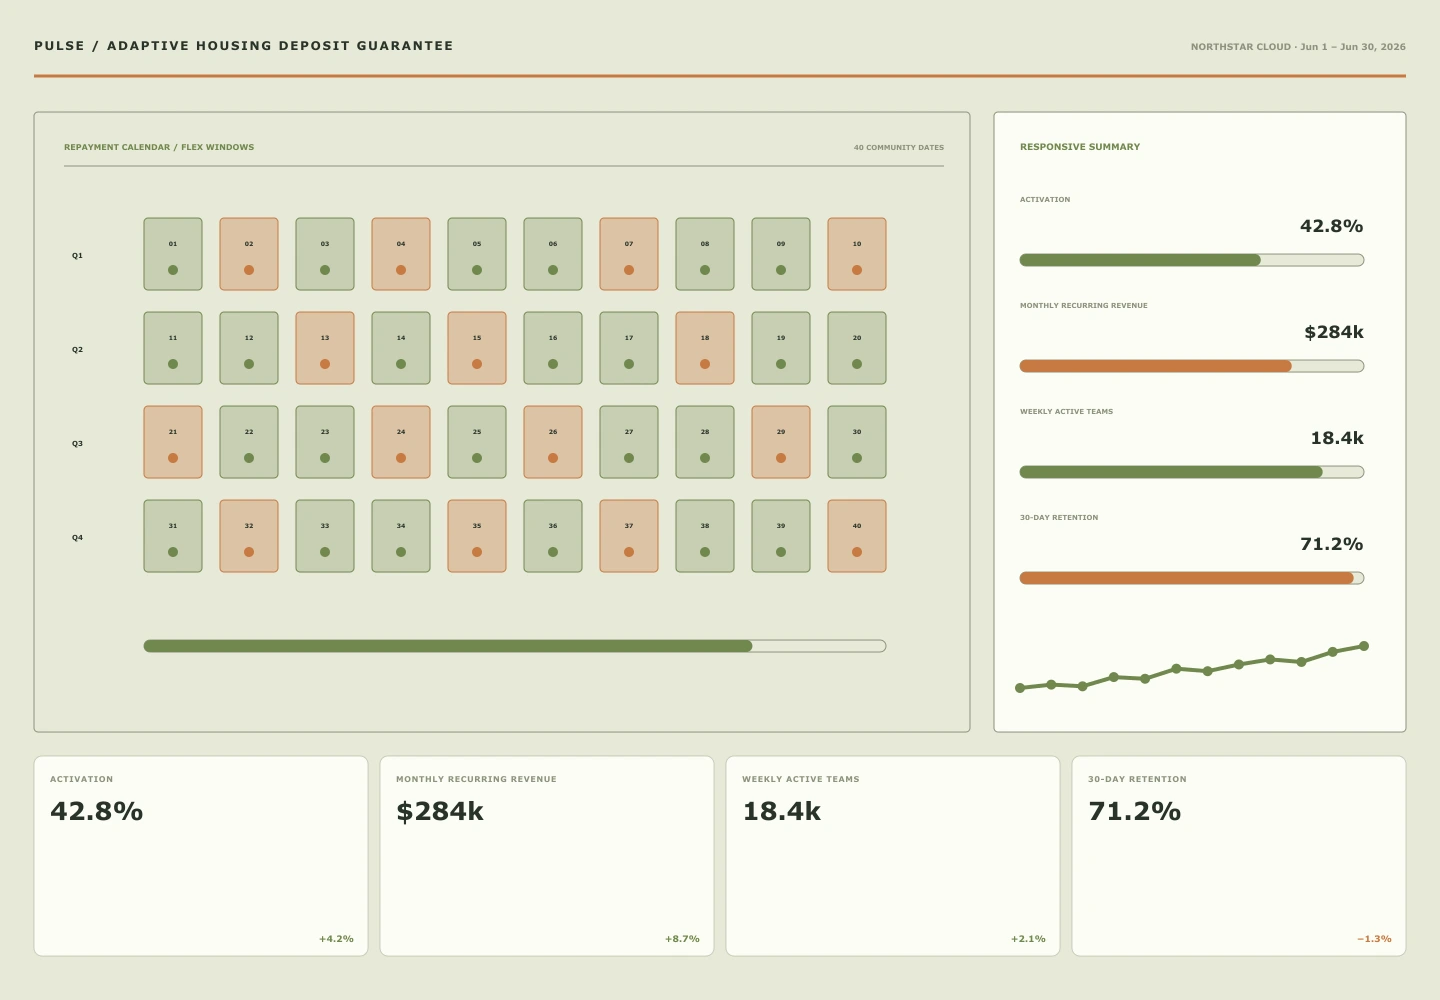Select date tile 40 in the calendar

click(857, 536)
